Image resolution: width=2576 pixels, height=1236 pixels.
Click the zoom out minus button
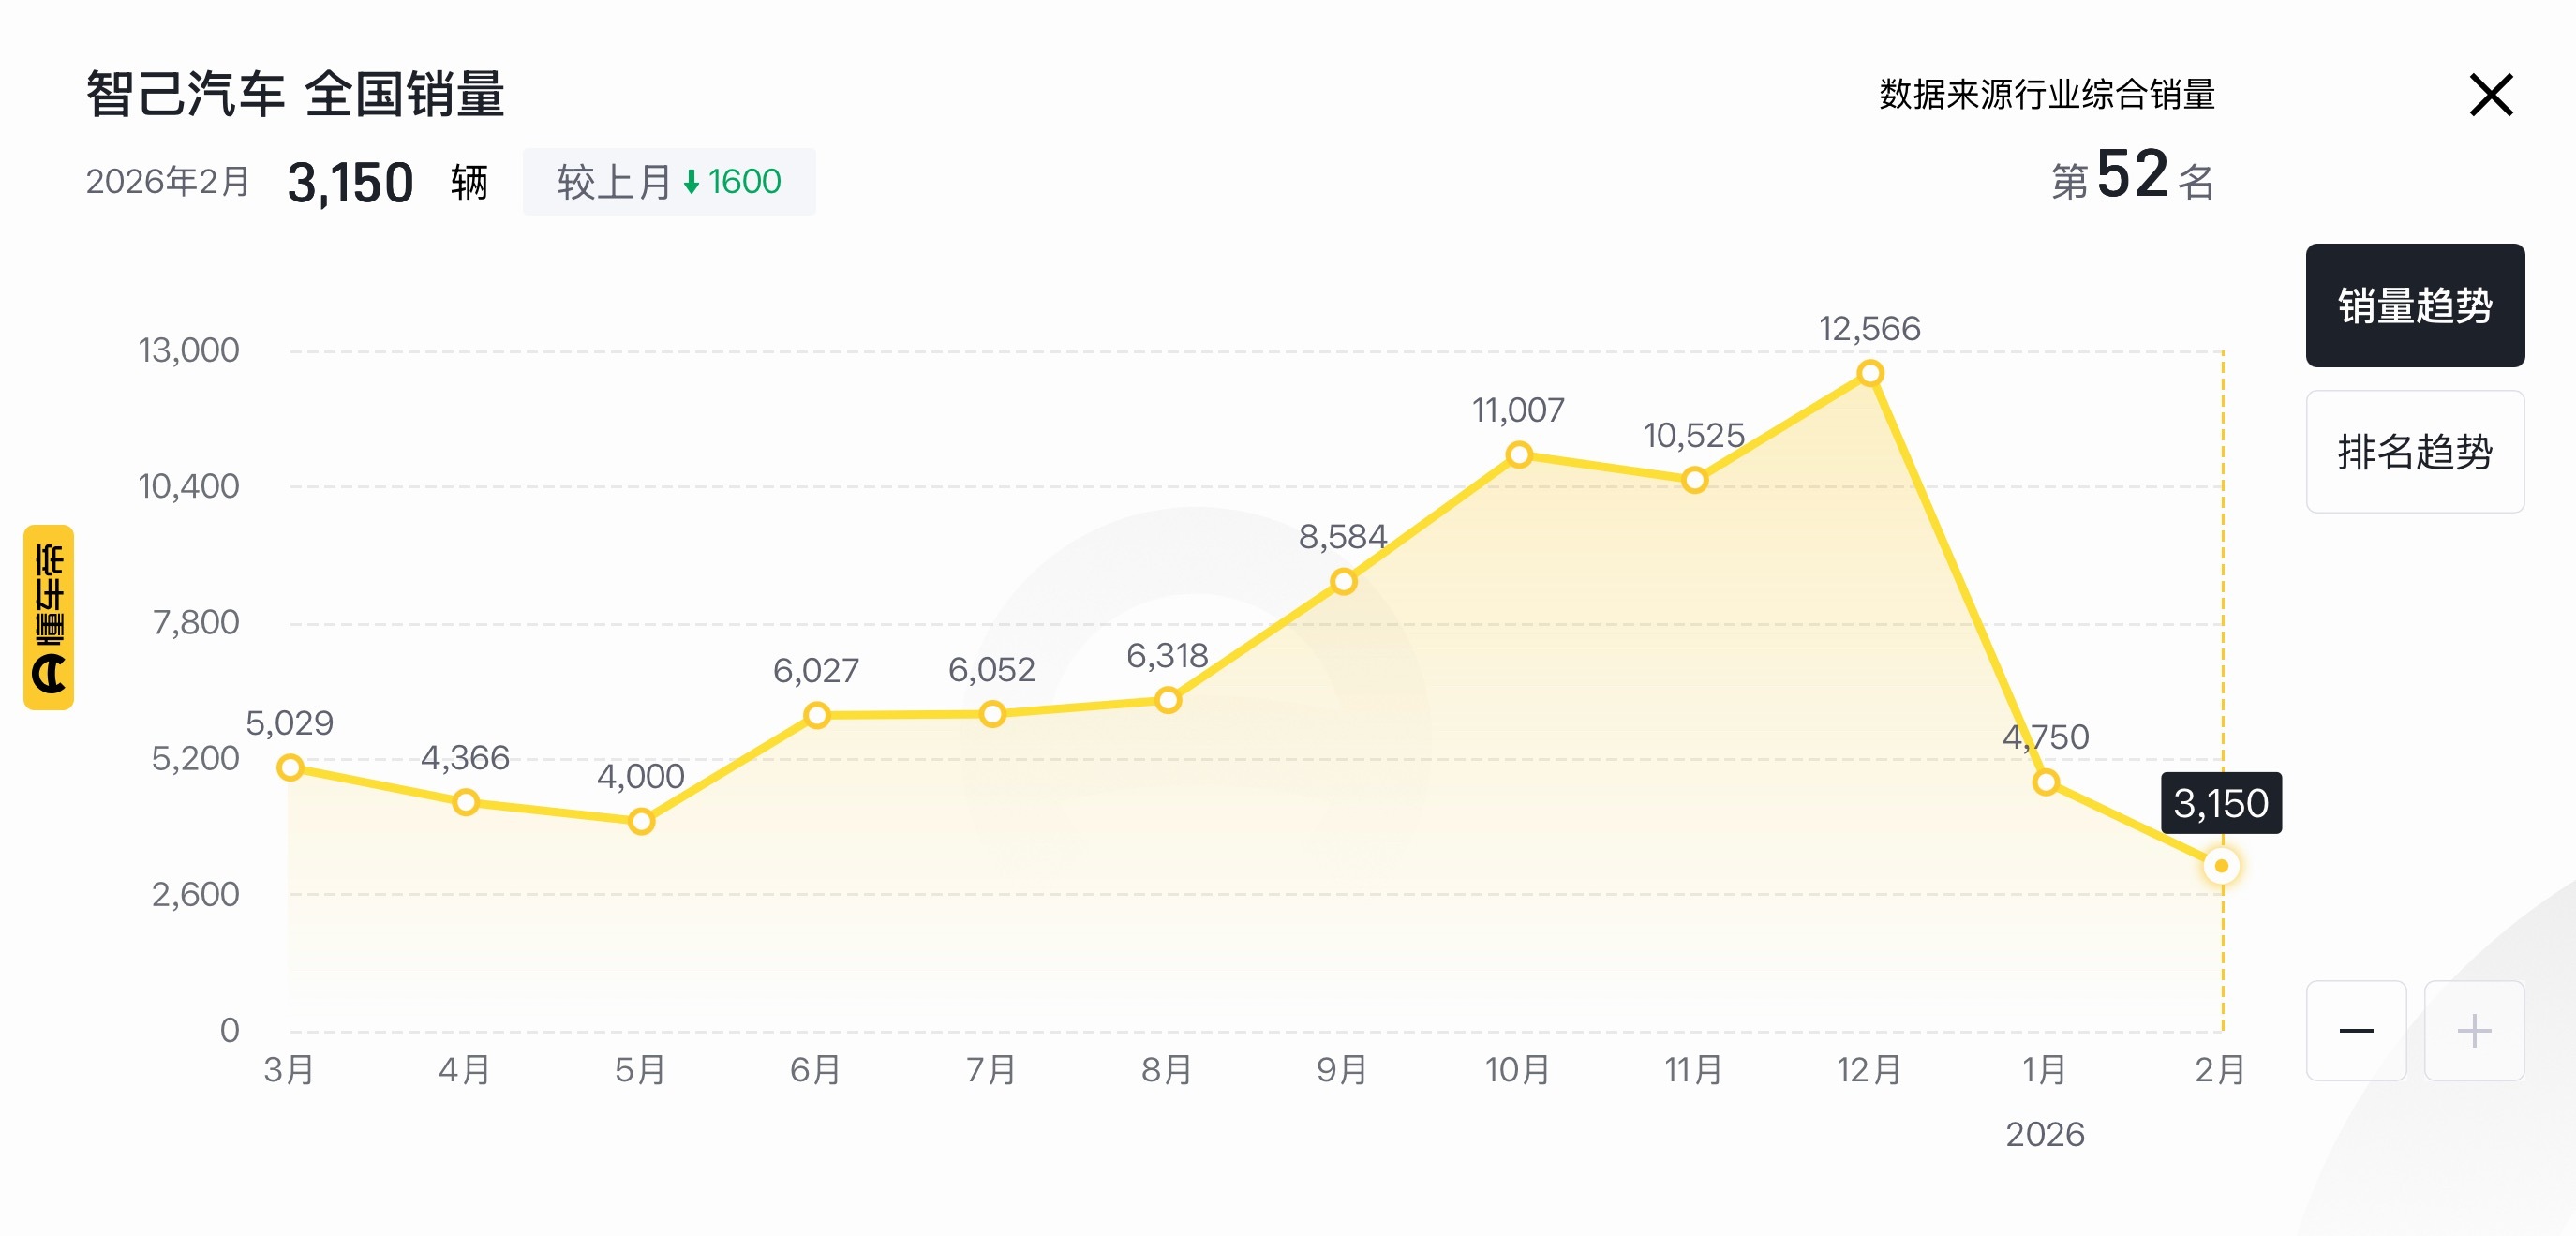[2355, 1030]
